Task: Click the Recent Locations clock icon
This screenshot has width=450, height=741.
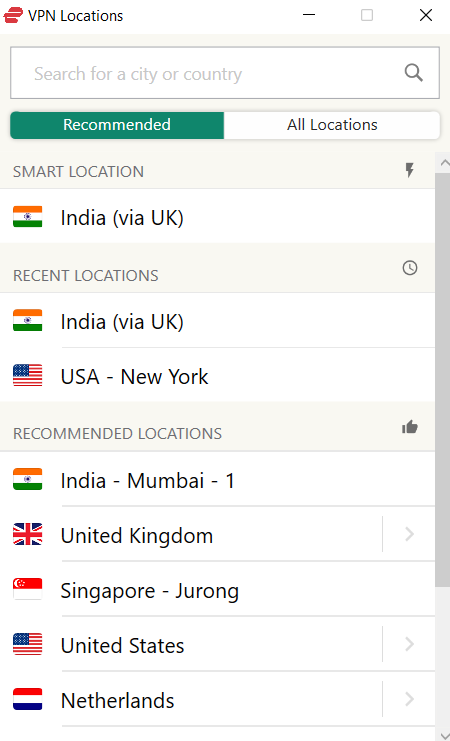Action: point(410,268)
